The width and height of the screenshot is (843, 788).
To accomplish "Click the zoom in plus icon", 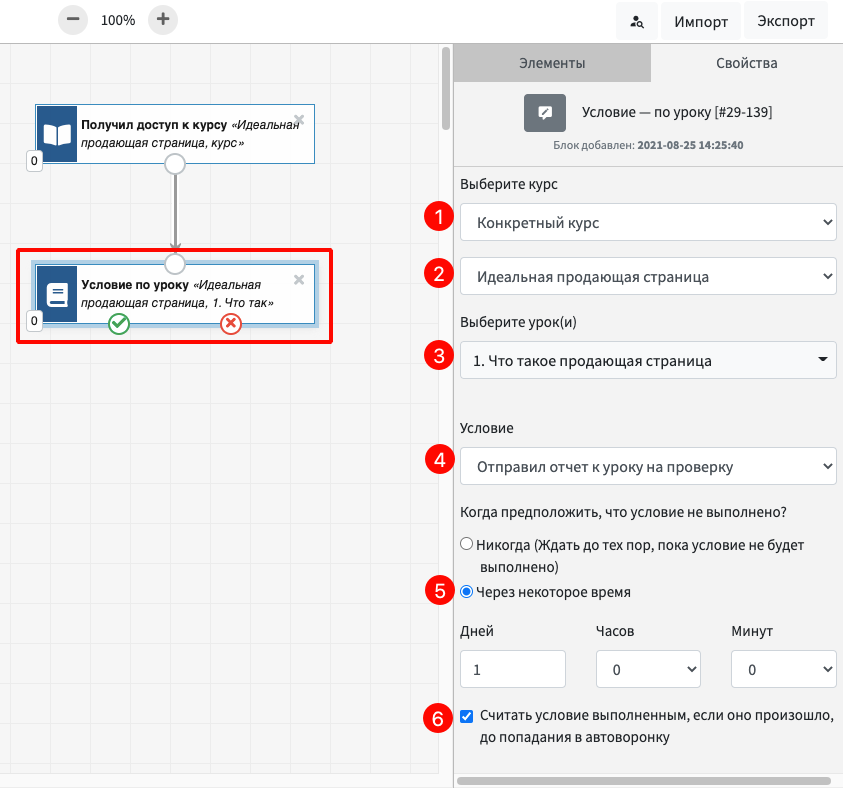I will pos(163,19).
